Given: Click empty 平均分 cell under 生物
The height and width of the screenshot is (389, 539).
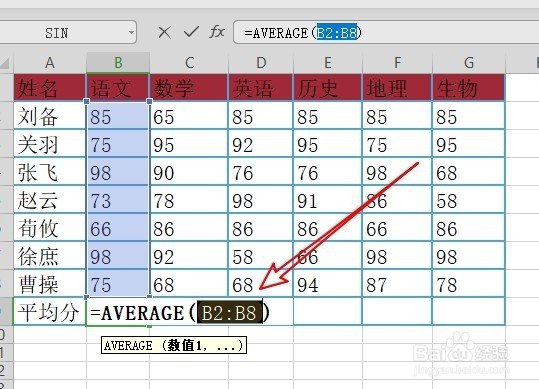Looking at the screenshot, I should tap(469, 311).
